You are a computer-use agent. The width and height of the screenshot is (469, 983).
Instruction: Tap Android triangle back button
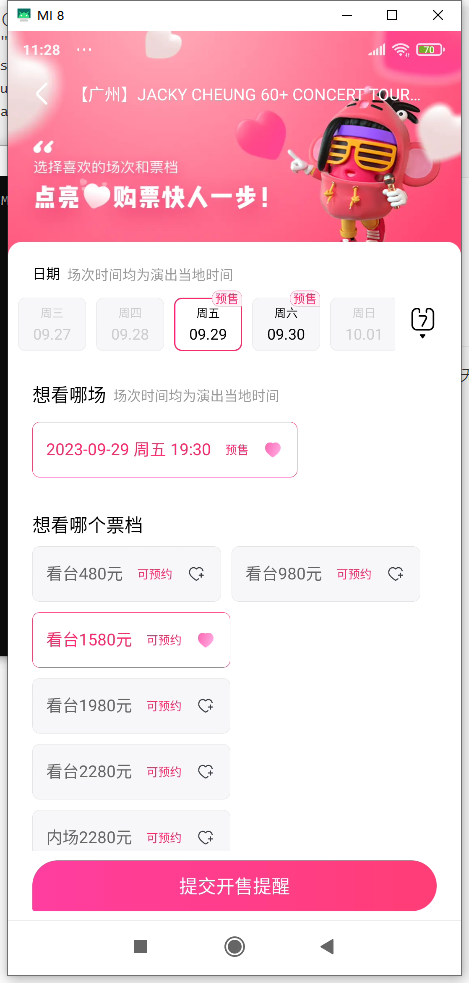tap(327, 947)
